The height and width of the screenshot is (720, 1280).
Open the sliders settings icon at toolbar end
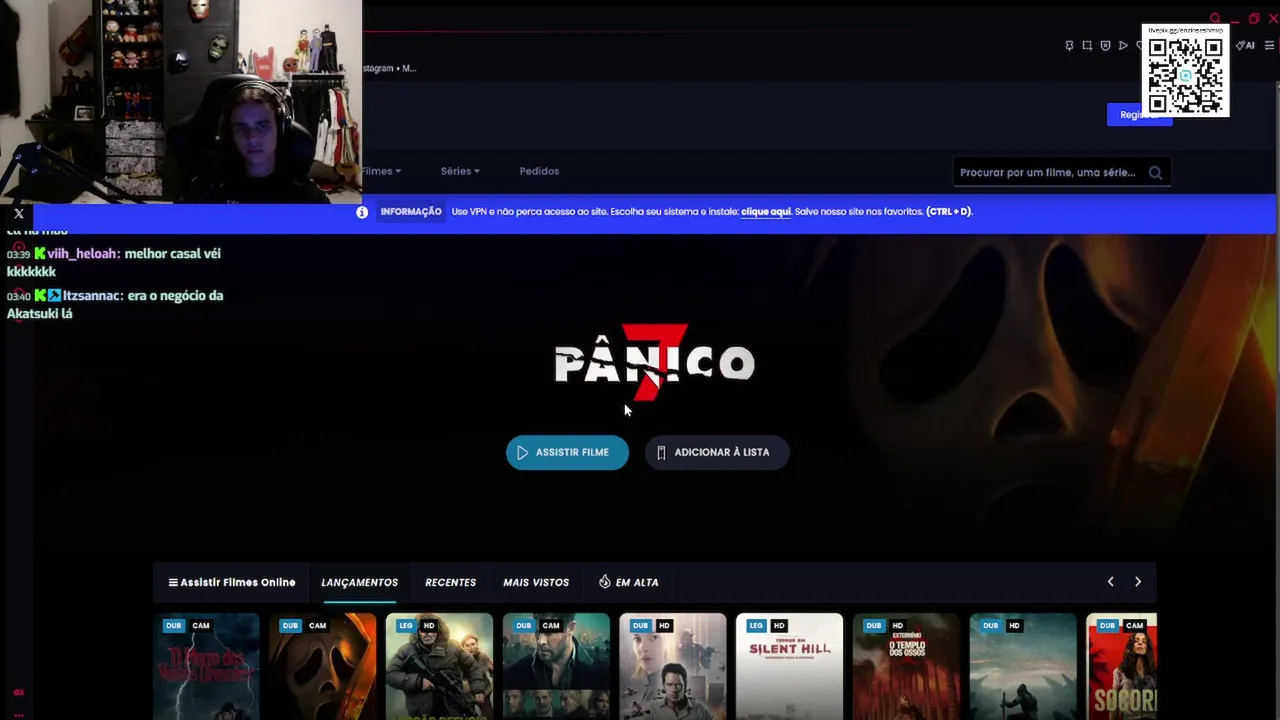(1270, 46)
